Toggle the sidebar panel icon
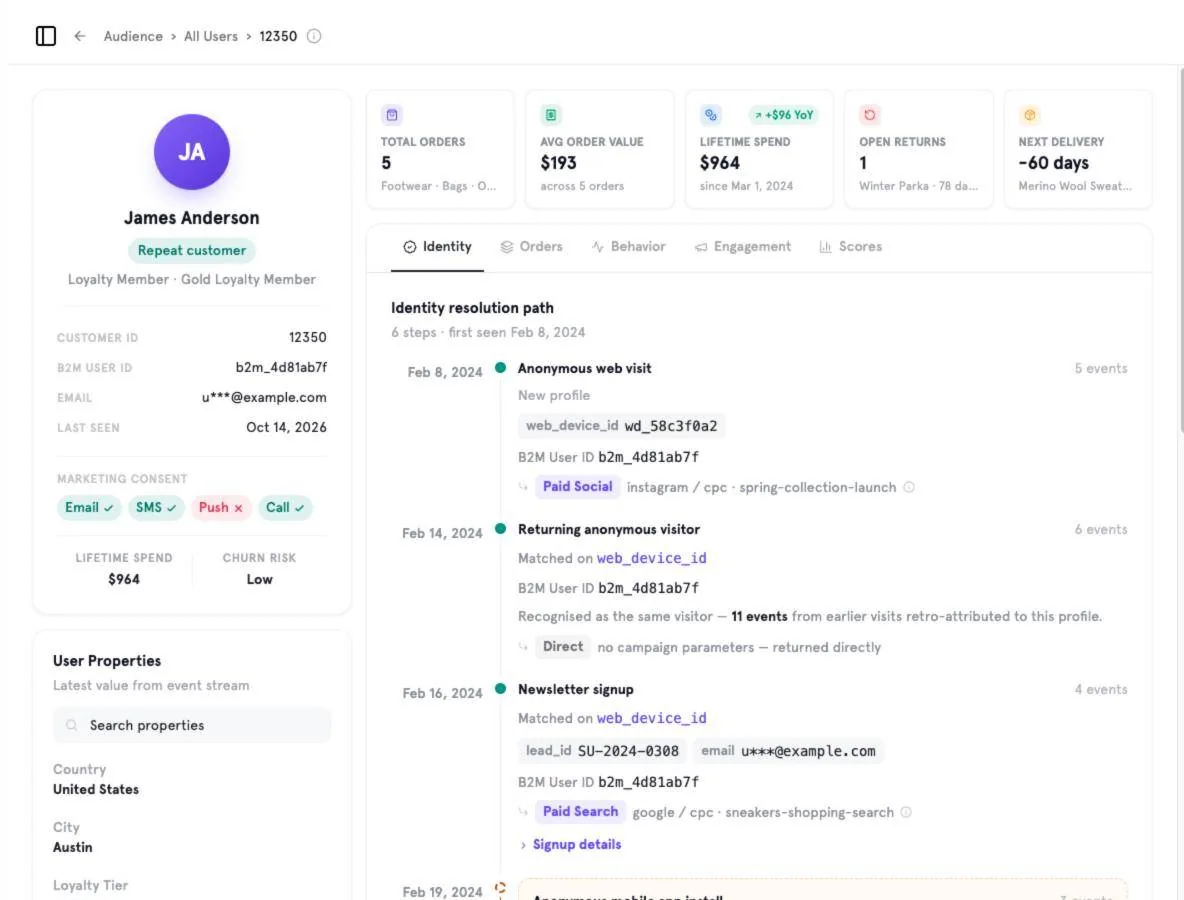 point(46,36)
